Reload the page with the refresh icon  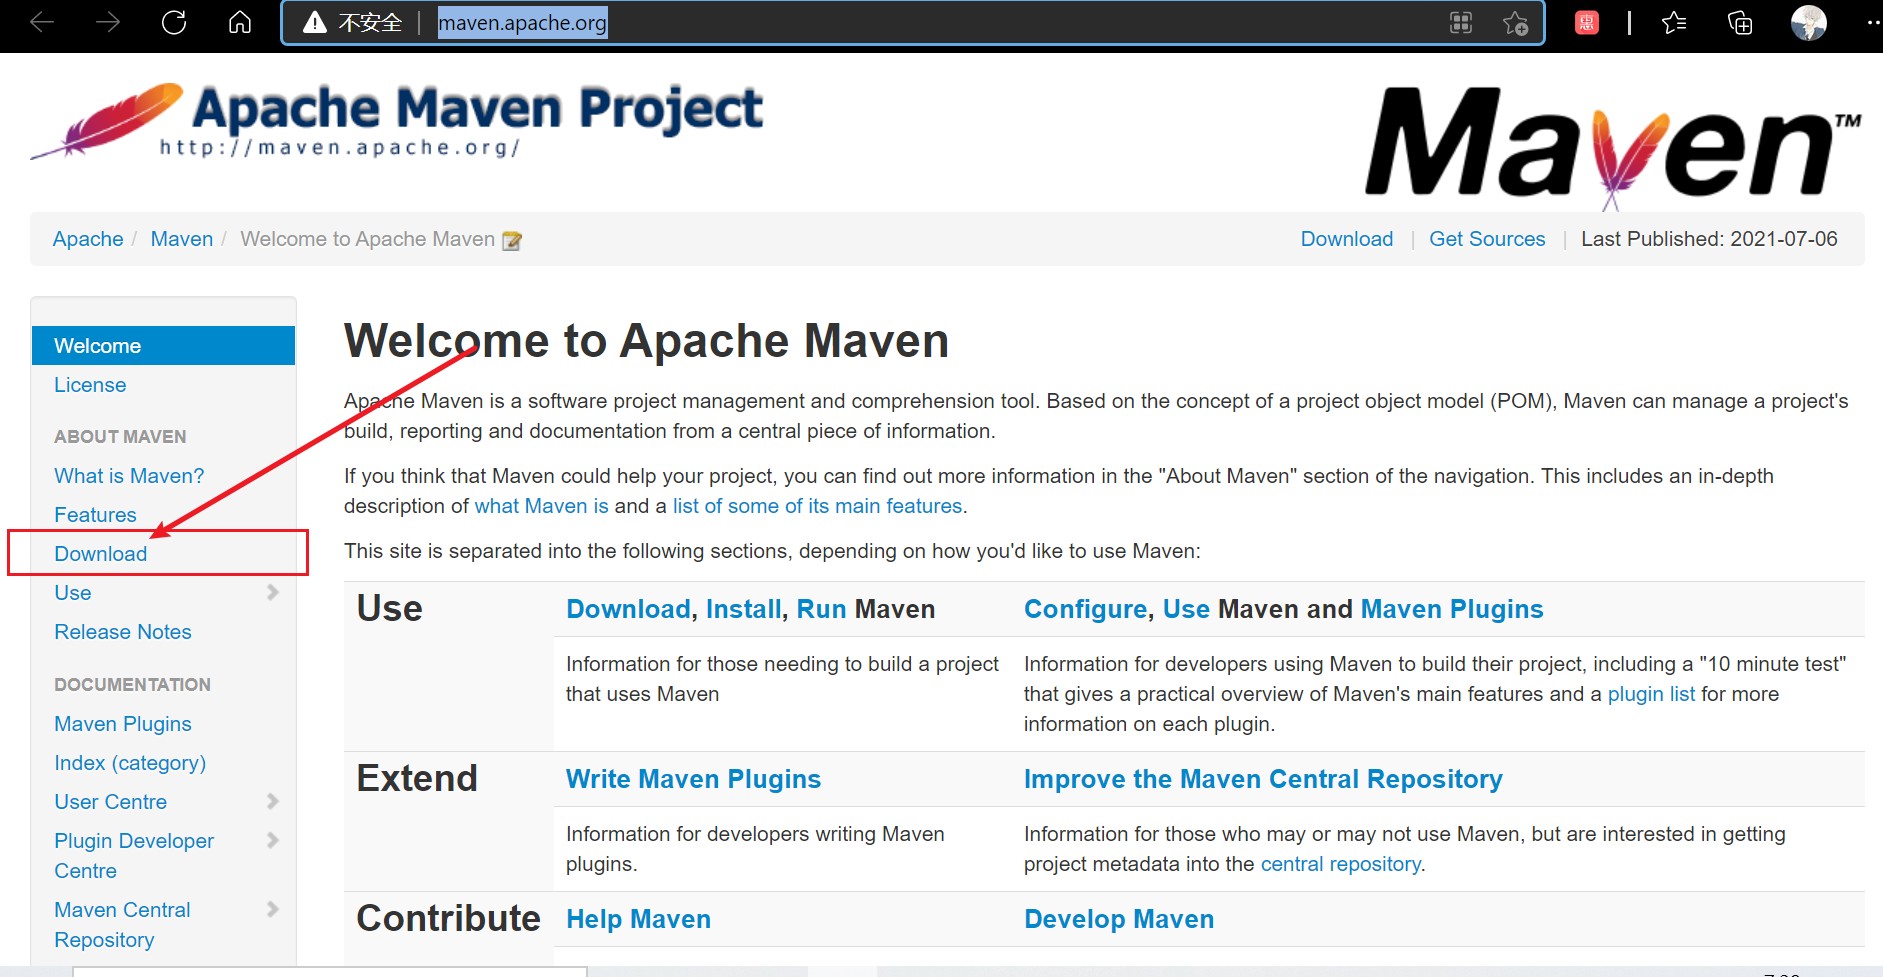click(174, 22)
